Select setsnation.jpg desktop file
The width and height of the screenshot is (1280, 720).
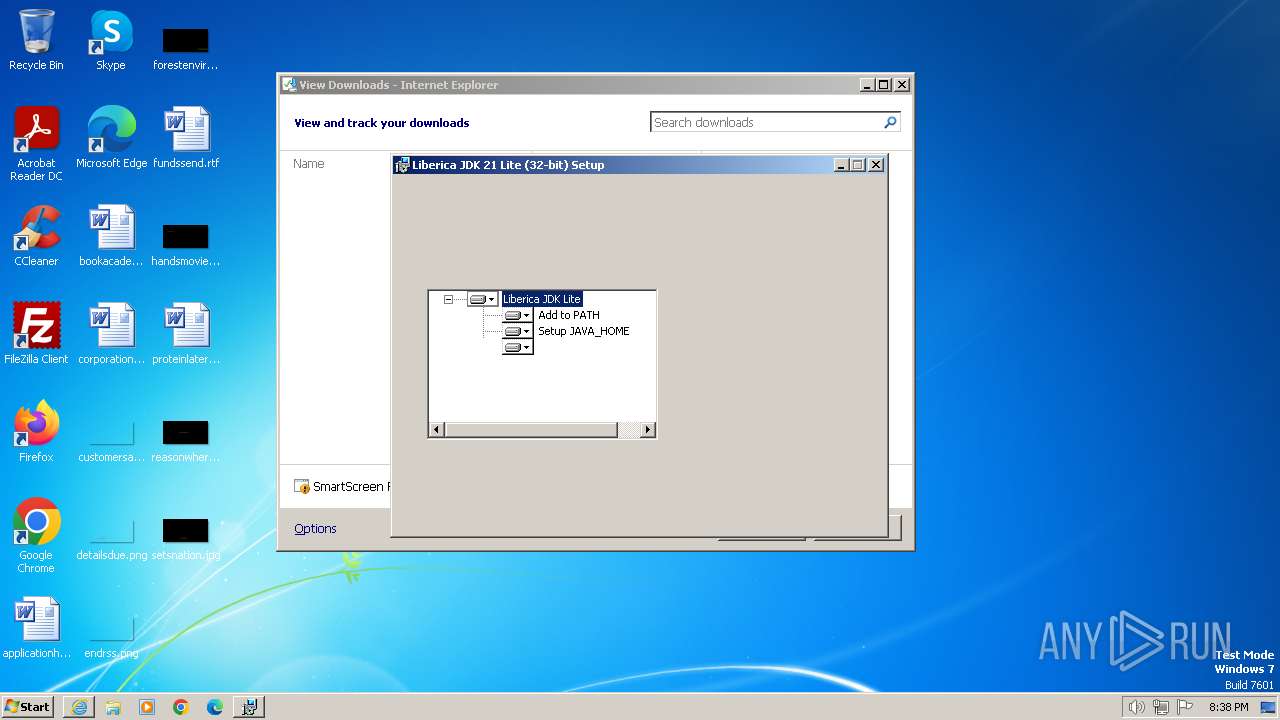coord(186,538)
